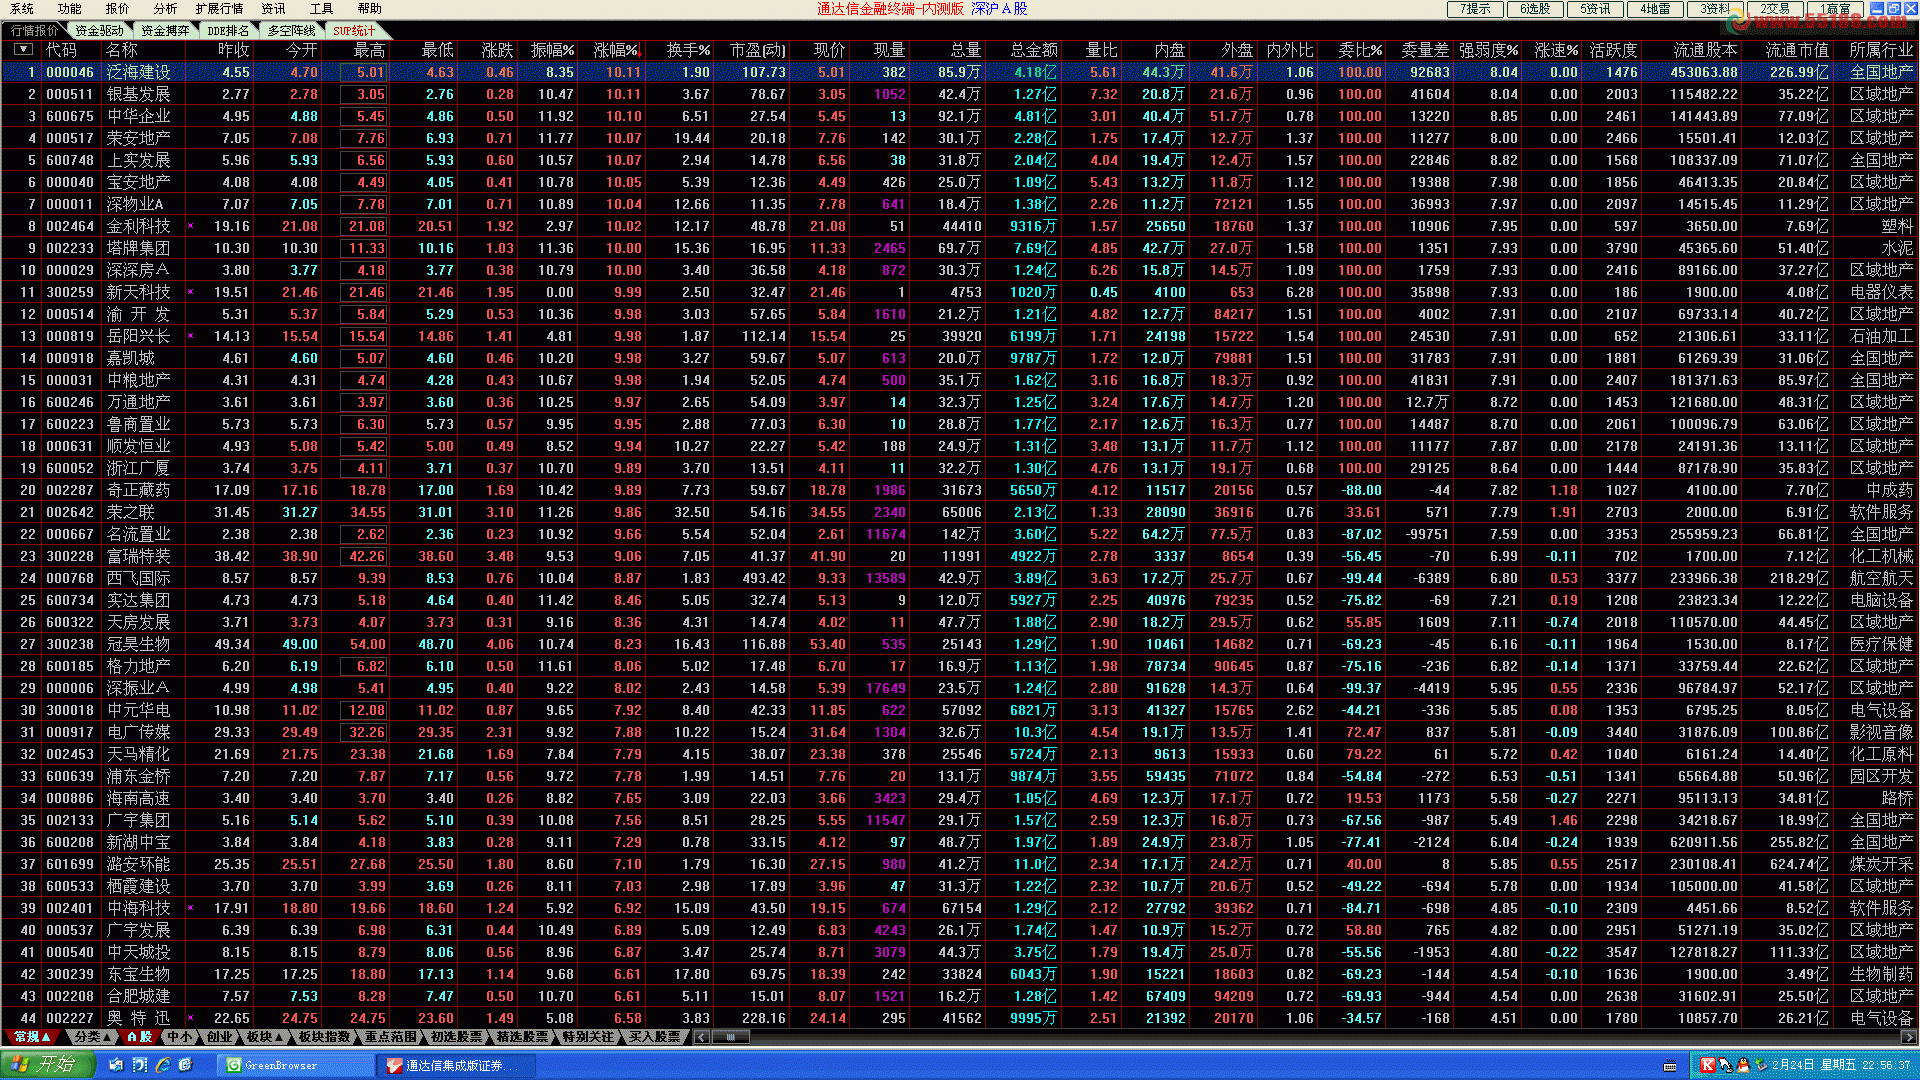The width and height of the screenshot is (1920, 1080).
Task: Launch Internet Explorer from quick launch
Action: coord(162,1065)
